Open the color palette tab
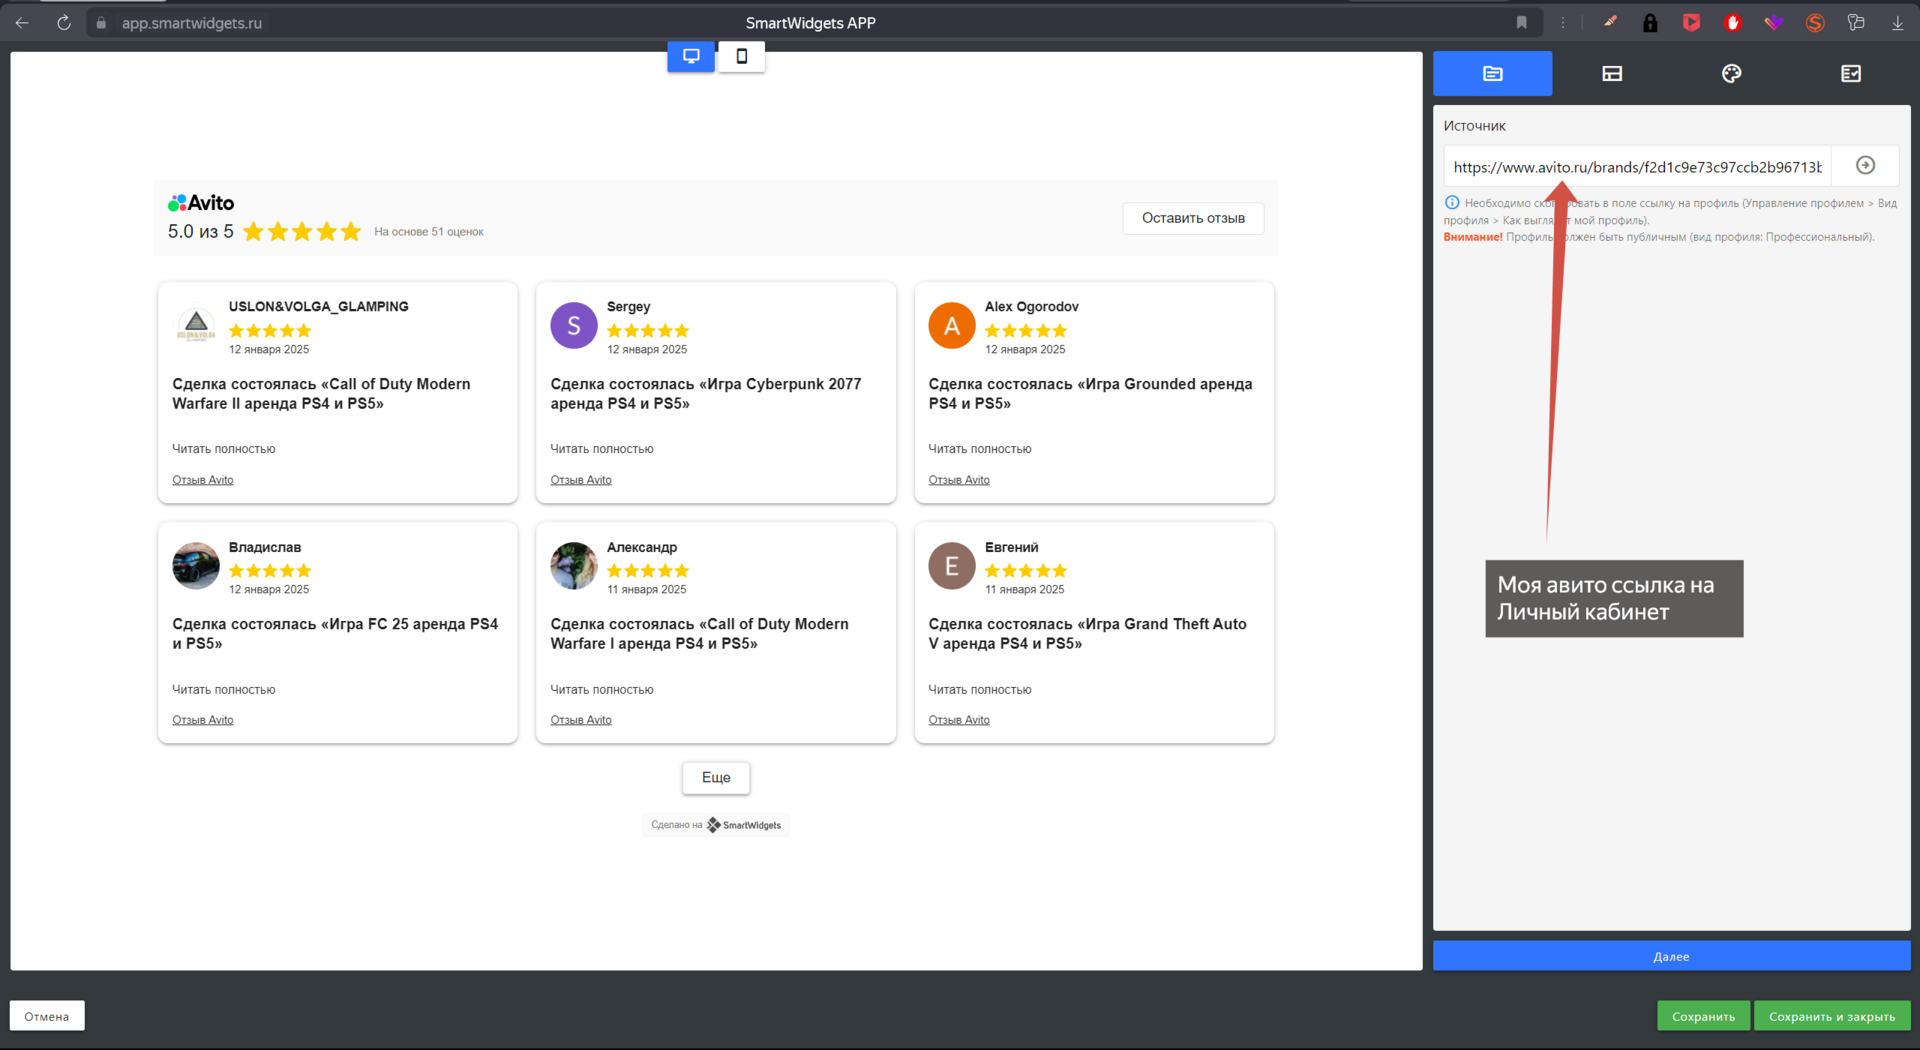The width and height of the screenshot is (1920, 1050). point(1731,73)
